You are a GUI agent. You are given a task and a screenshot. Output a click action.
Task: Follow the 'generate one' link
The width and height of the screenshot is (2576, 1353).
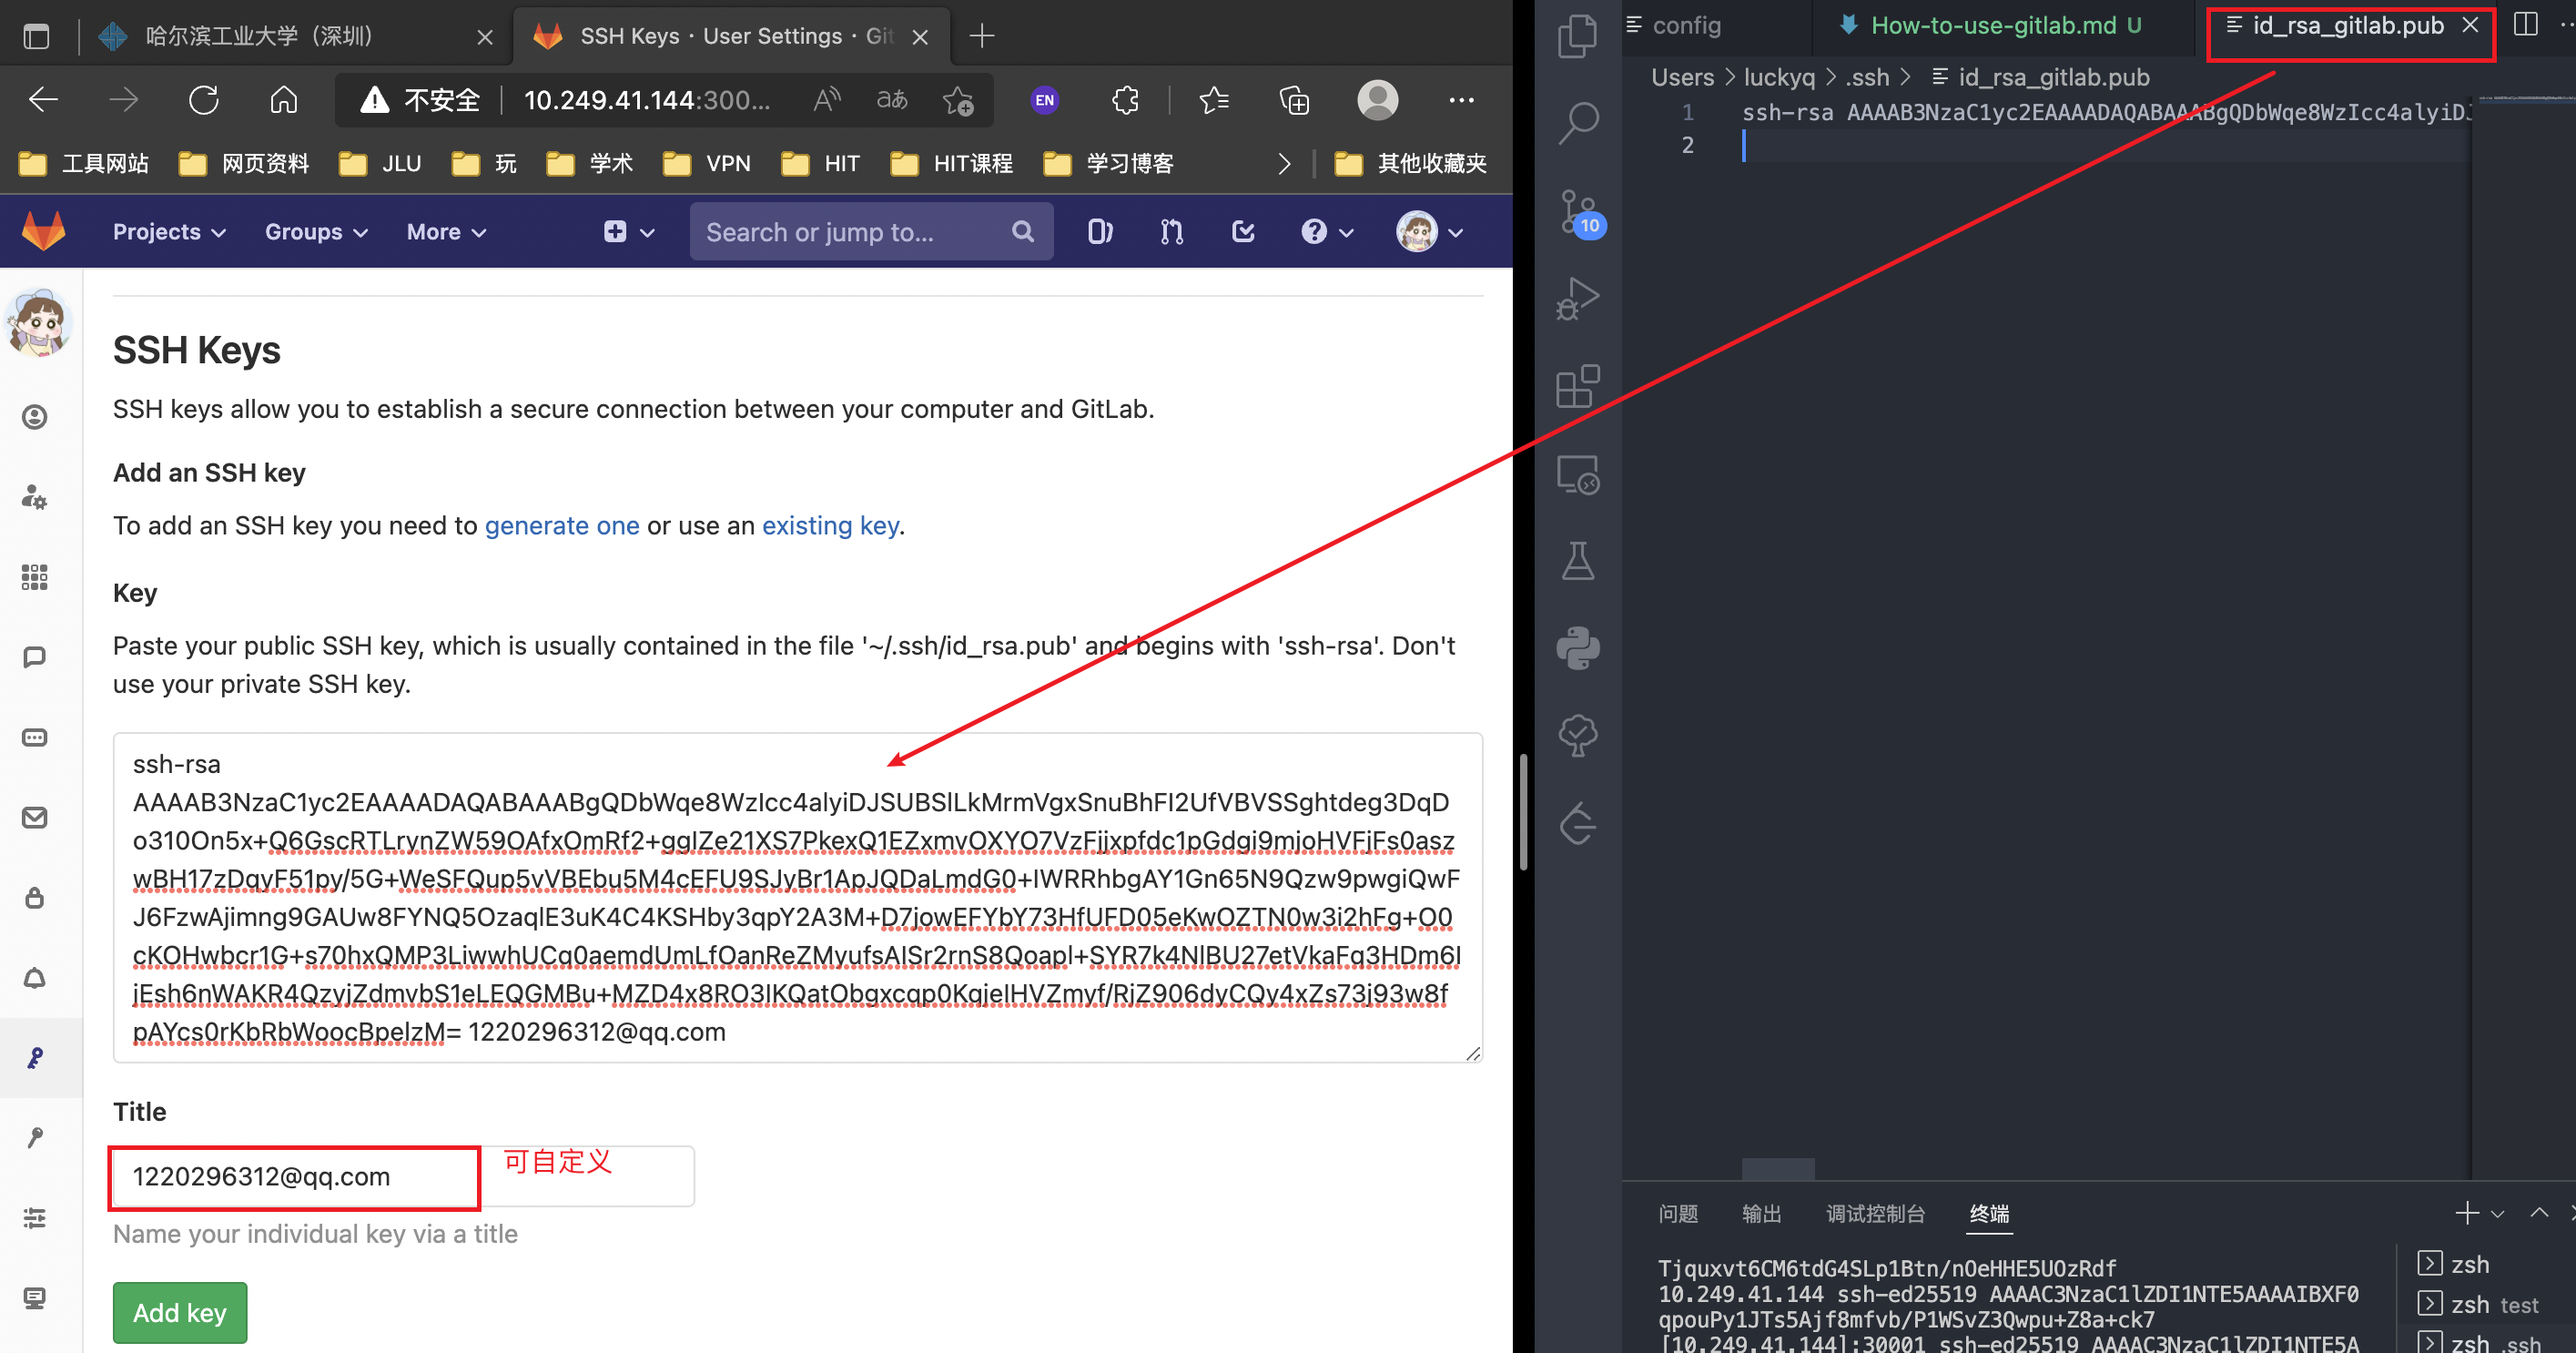[x=562, y=526]
